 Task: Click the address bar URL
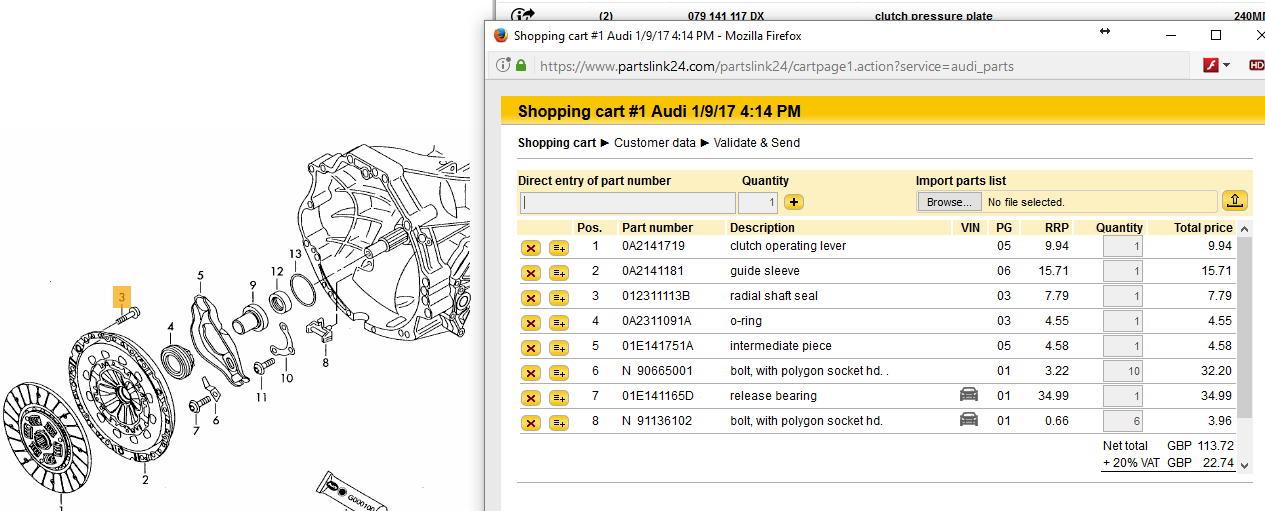(x=776, y=67)
